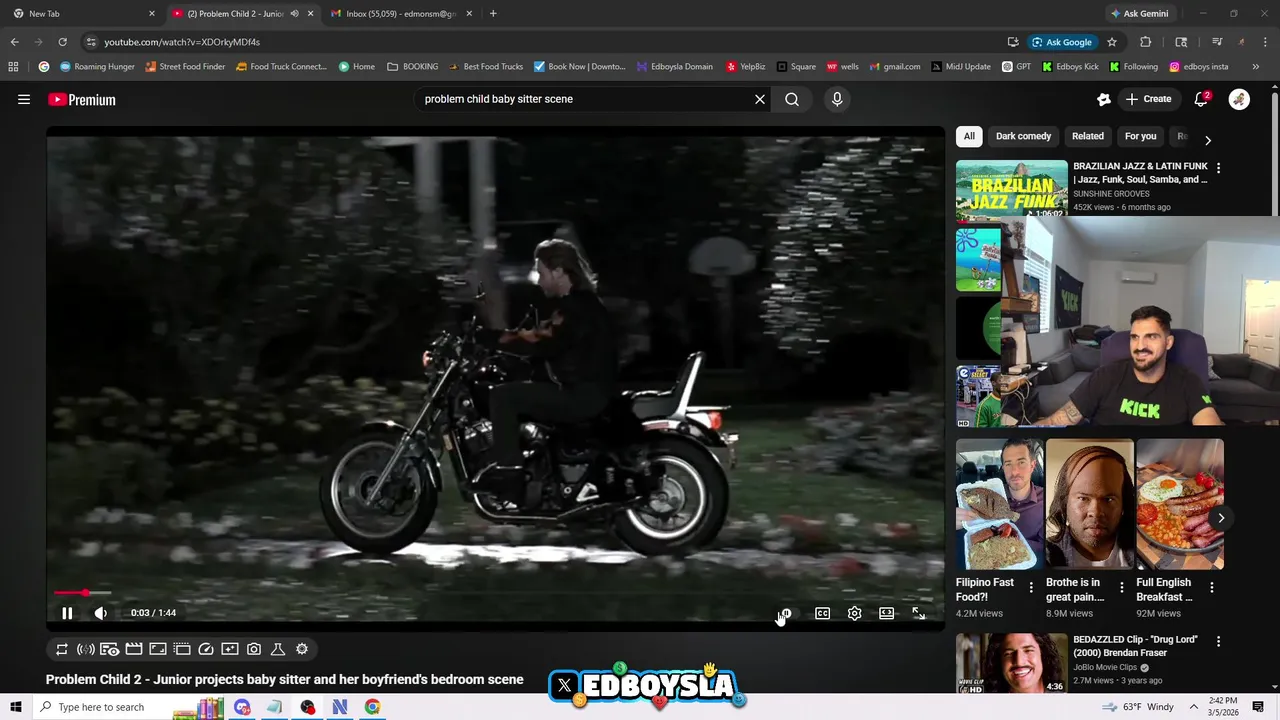Open the BOOKING bookmarks folder
Screen dimensions: 1280x720
[x=413, y=67]
